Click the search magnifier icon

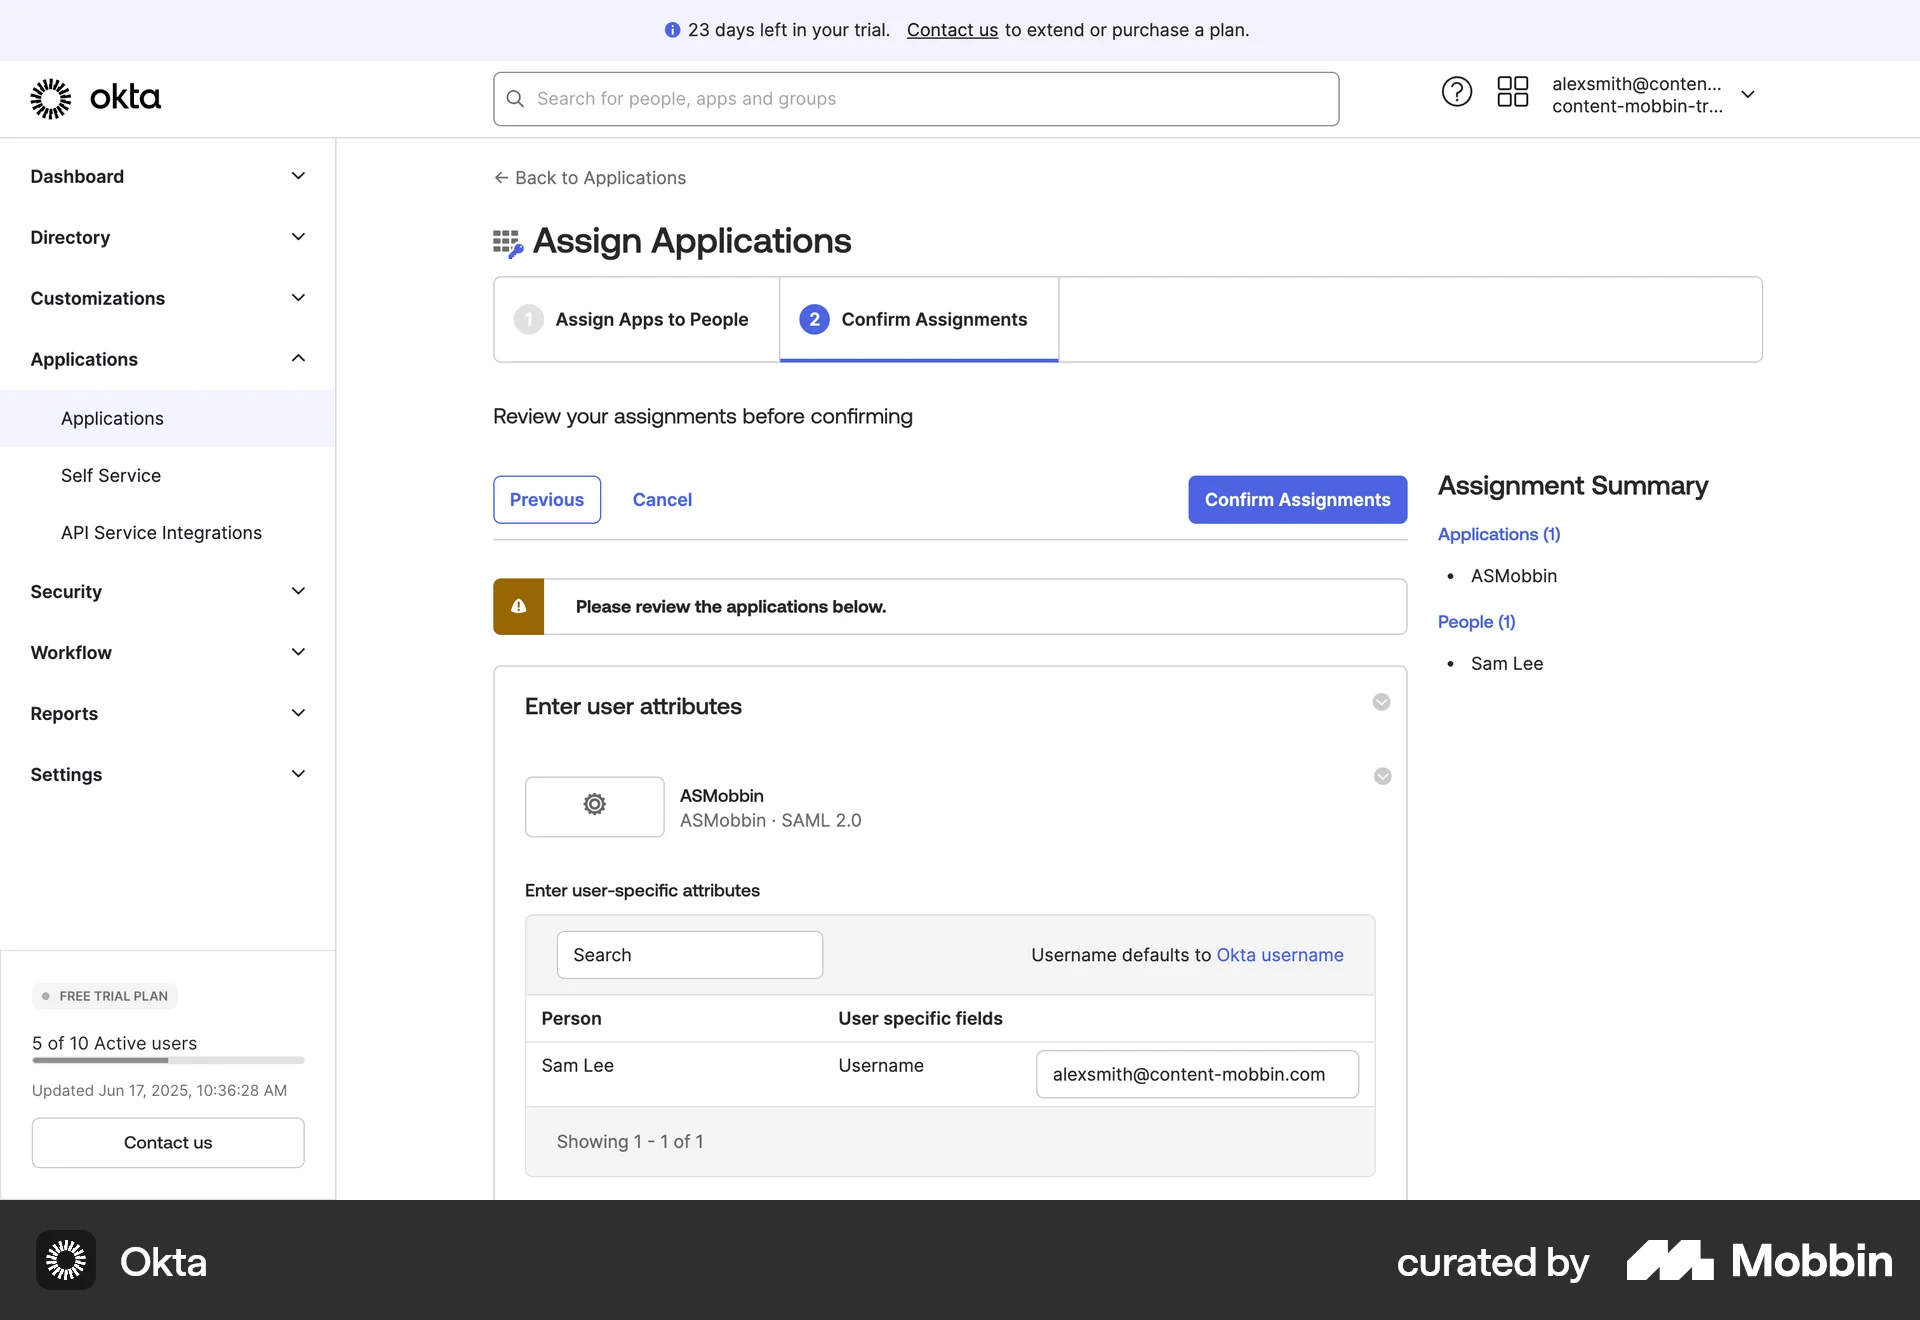pyautogui.click(x=515, y=98)
